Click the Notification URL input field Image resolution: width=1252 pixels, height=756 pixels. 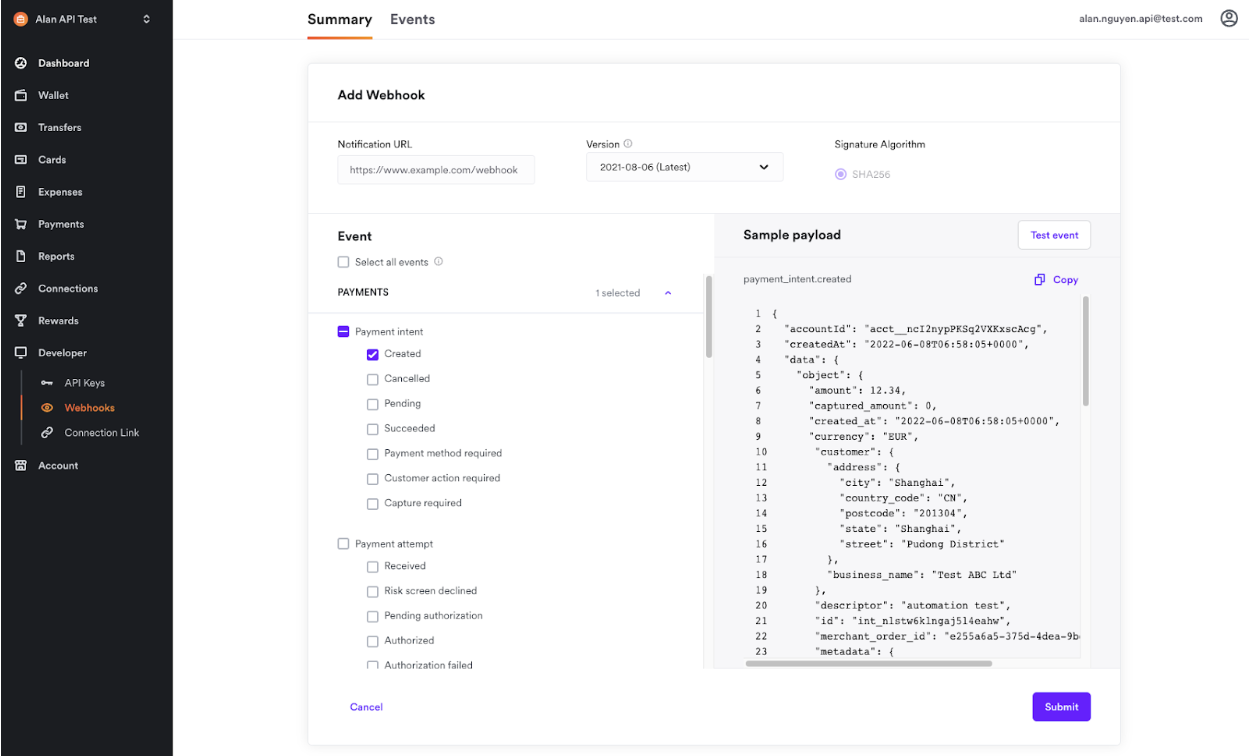[x=436, y=170]
